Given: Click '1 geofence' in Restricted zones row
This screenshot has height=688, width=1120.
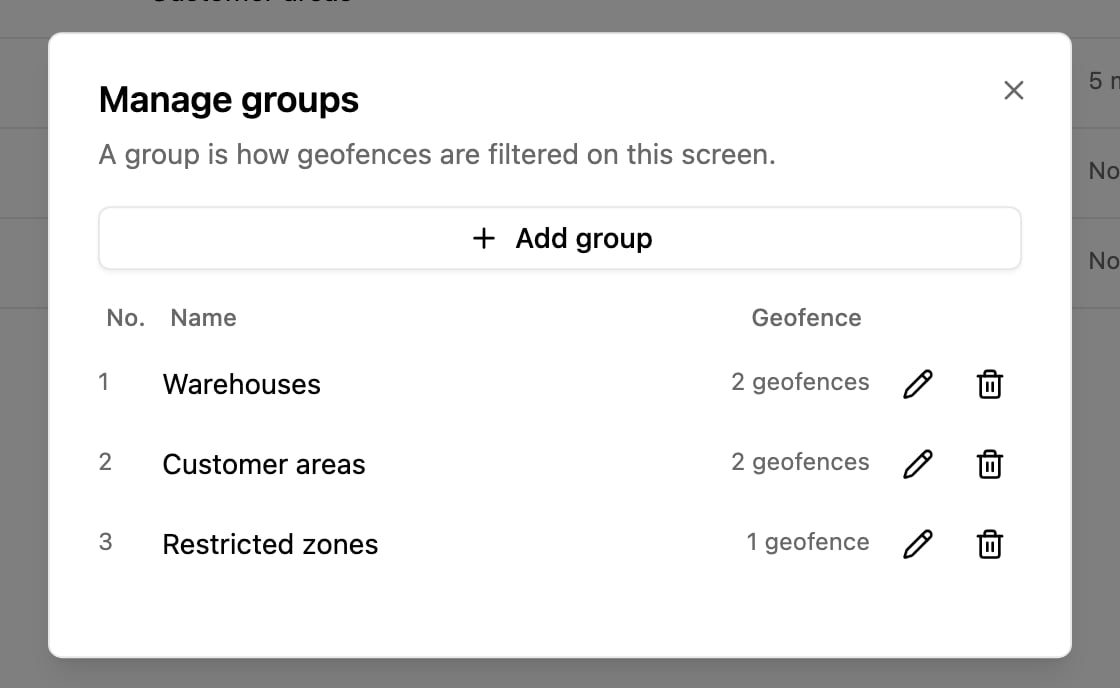Looking at the screenshot, I should 808,542.
